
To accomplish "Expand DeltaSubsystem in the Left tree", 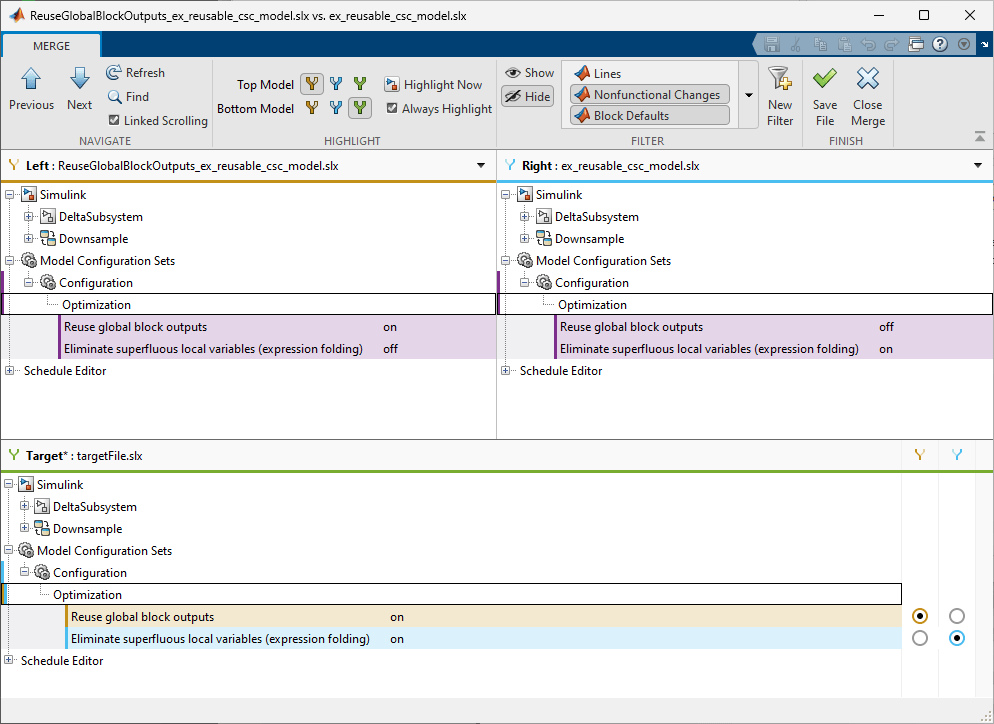I will [29, 217].
